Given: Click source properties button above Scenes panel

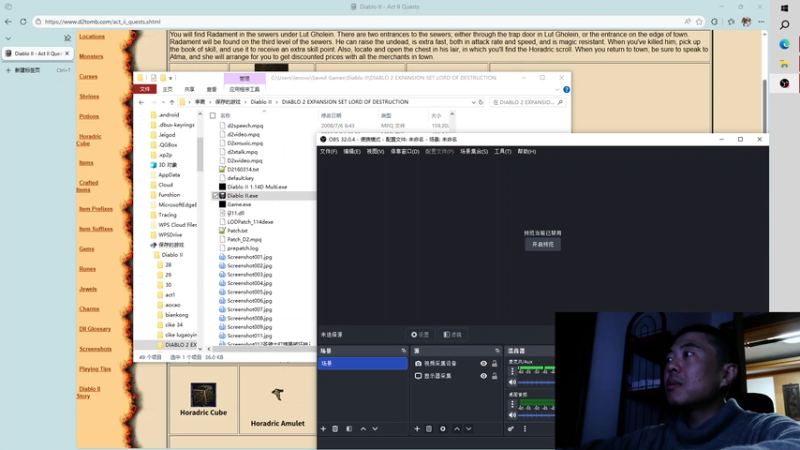Looking at the screenshot, I should [420, 335].
